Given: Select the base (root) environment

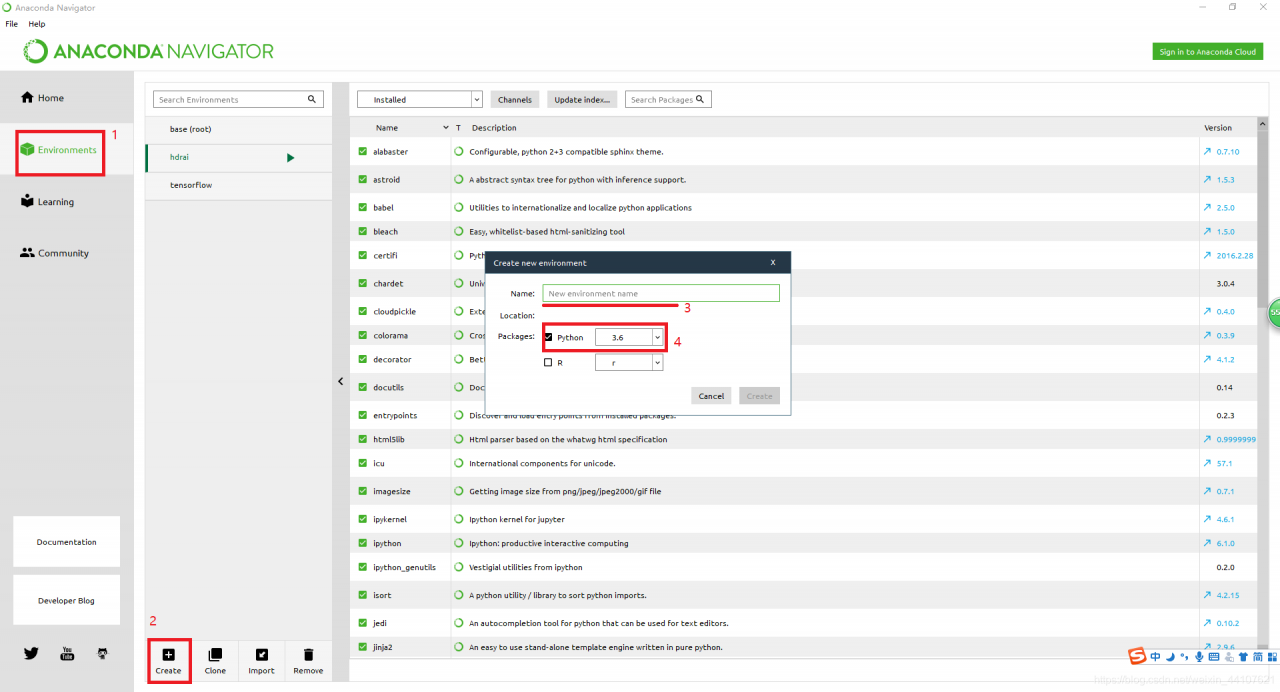Looking at the screenshot, I should point(238,129).
